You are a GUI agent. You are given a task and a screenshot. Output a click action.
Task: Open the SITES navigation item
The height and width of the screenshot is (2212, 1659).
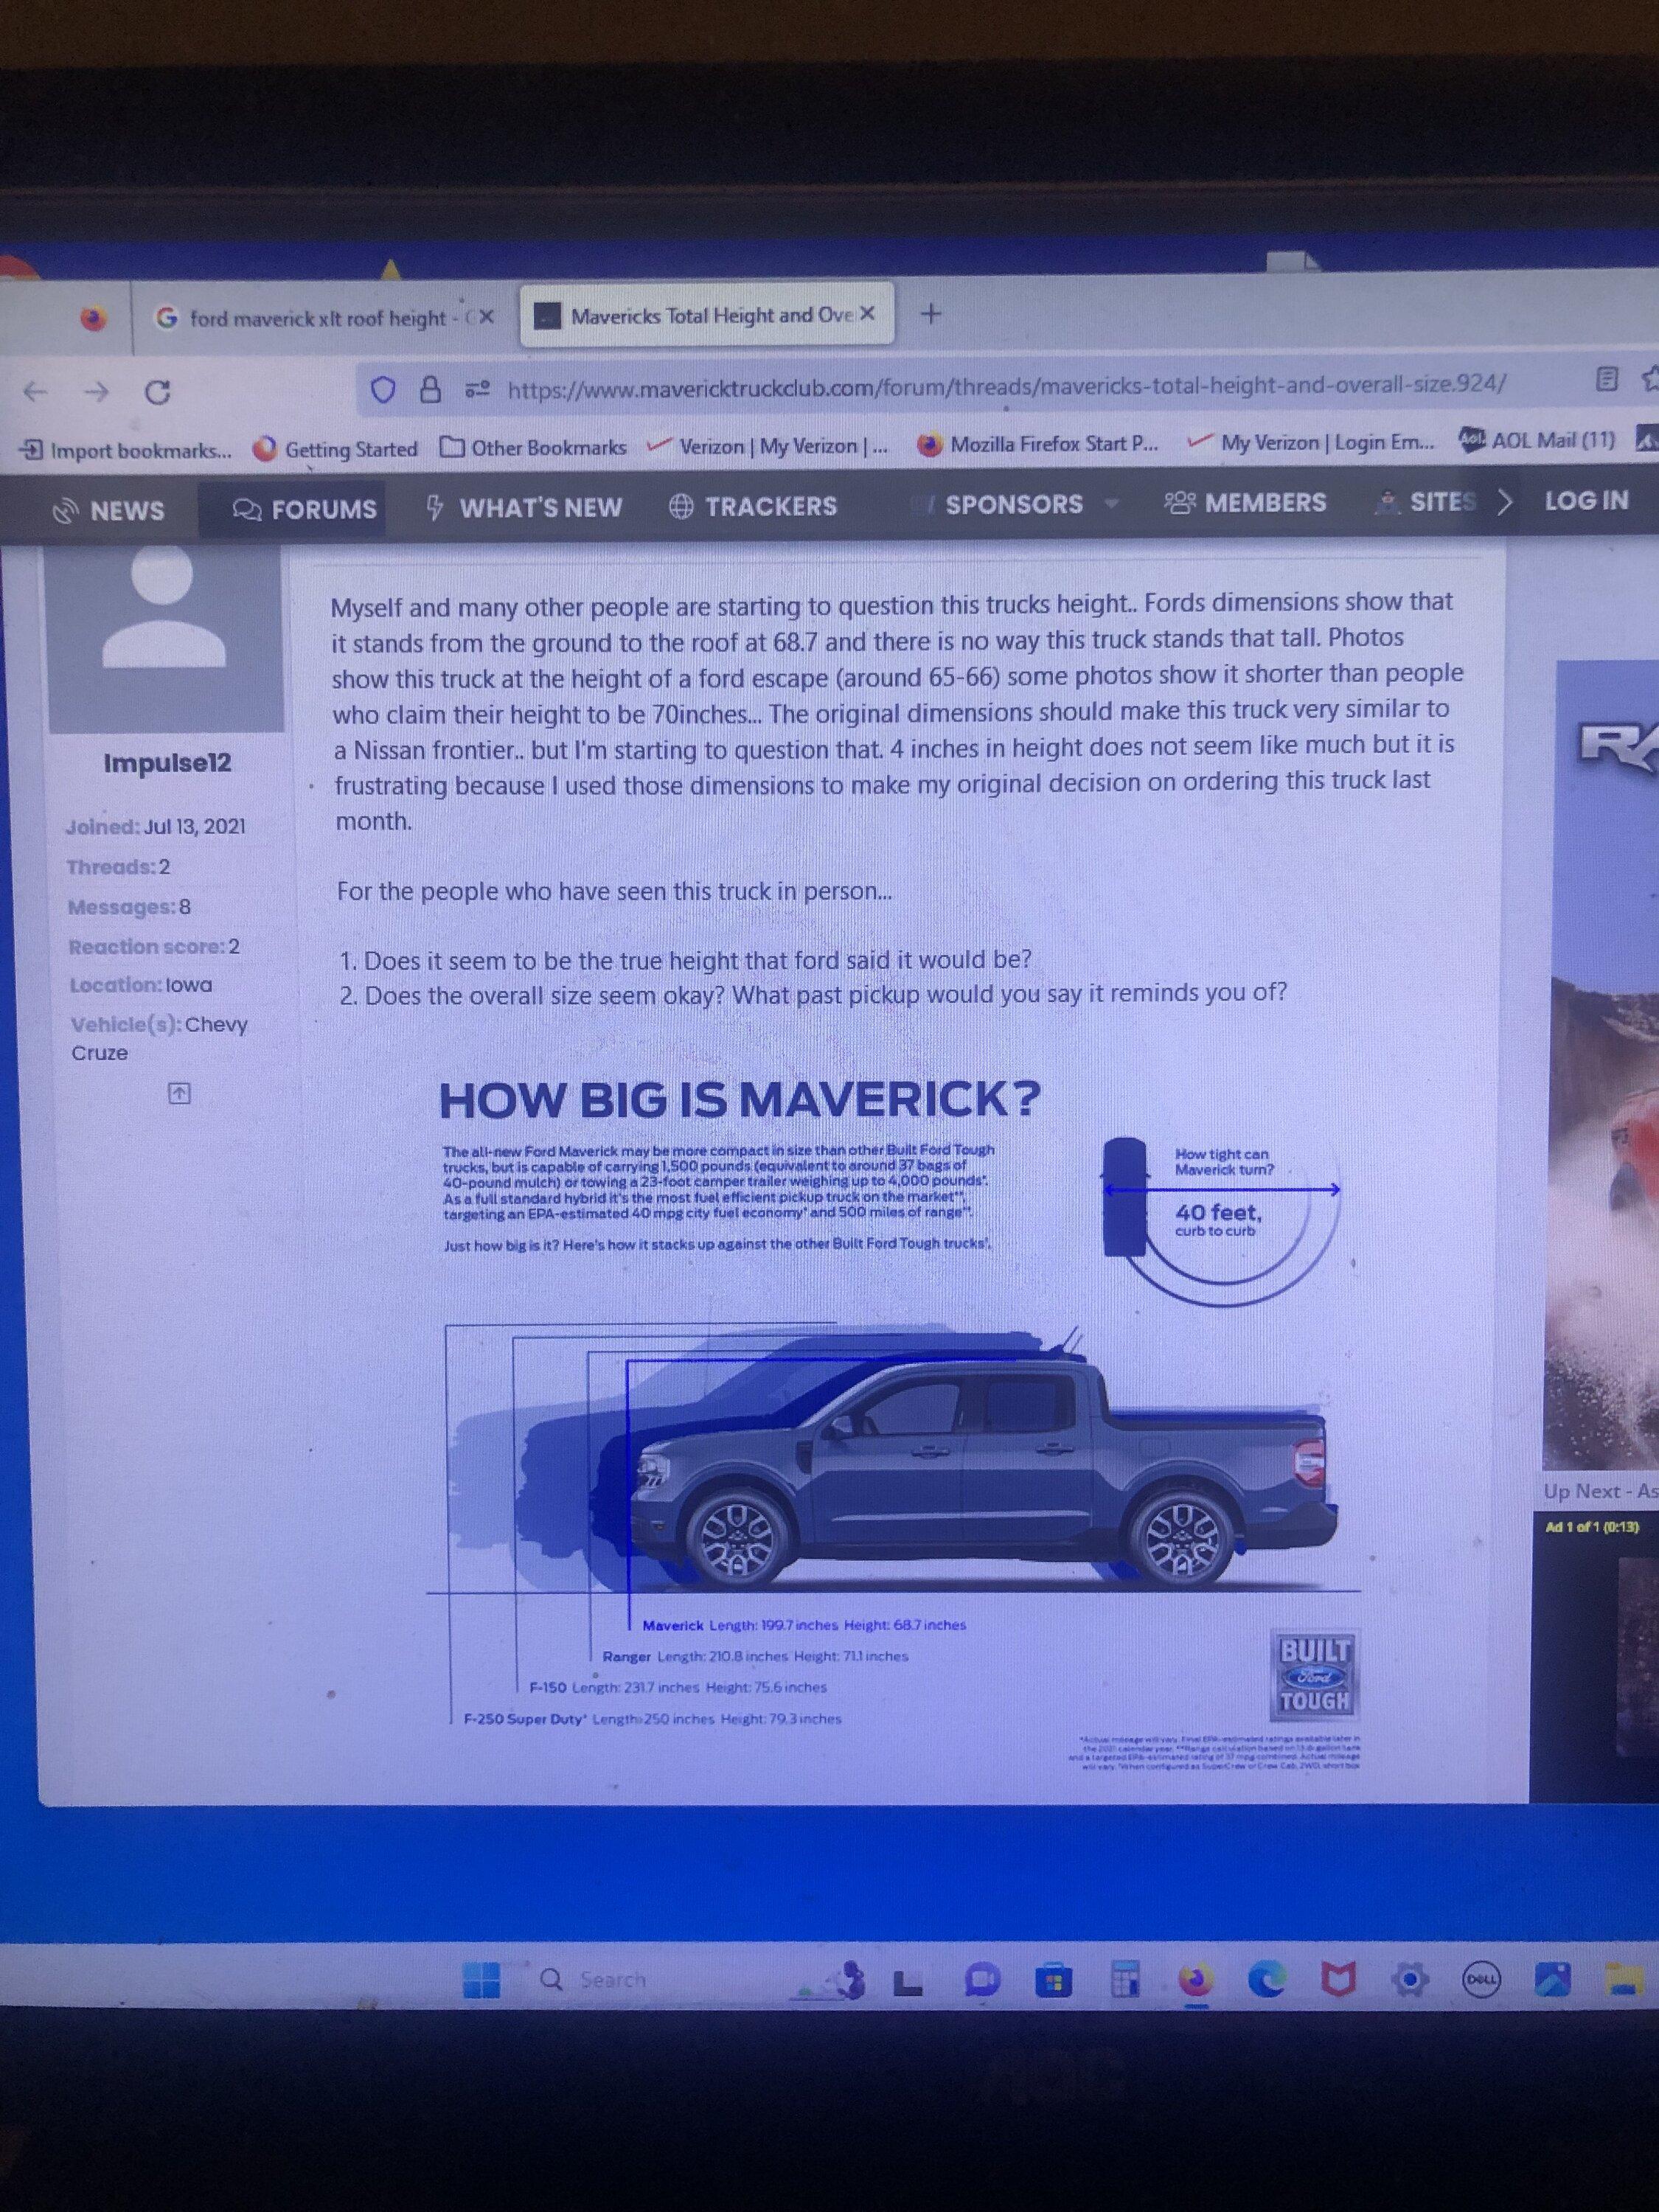[x=1427, y=501]
